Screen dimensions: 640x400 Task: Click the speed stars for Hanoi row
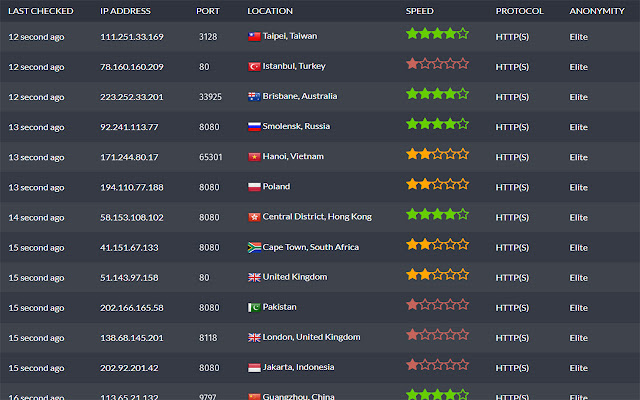click(437, 154)
